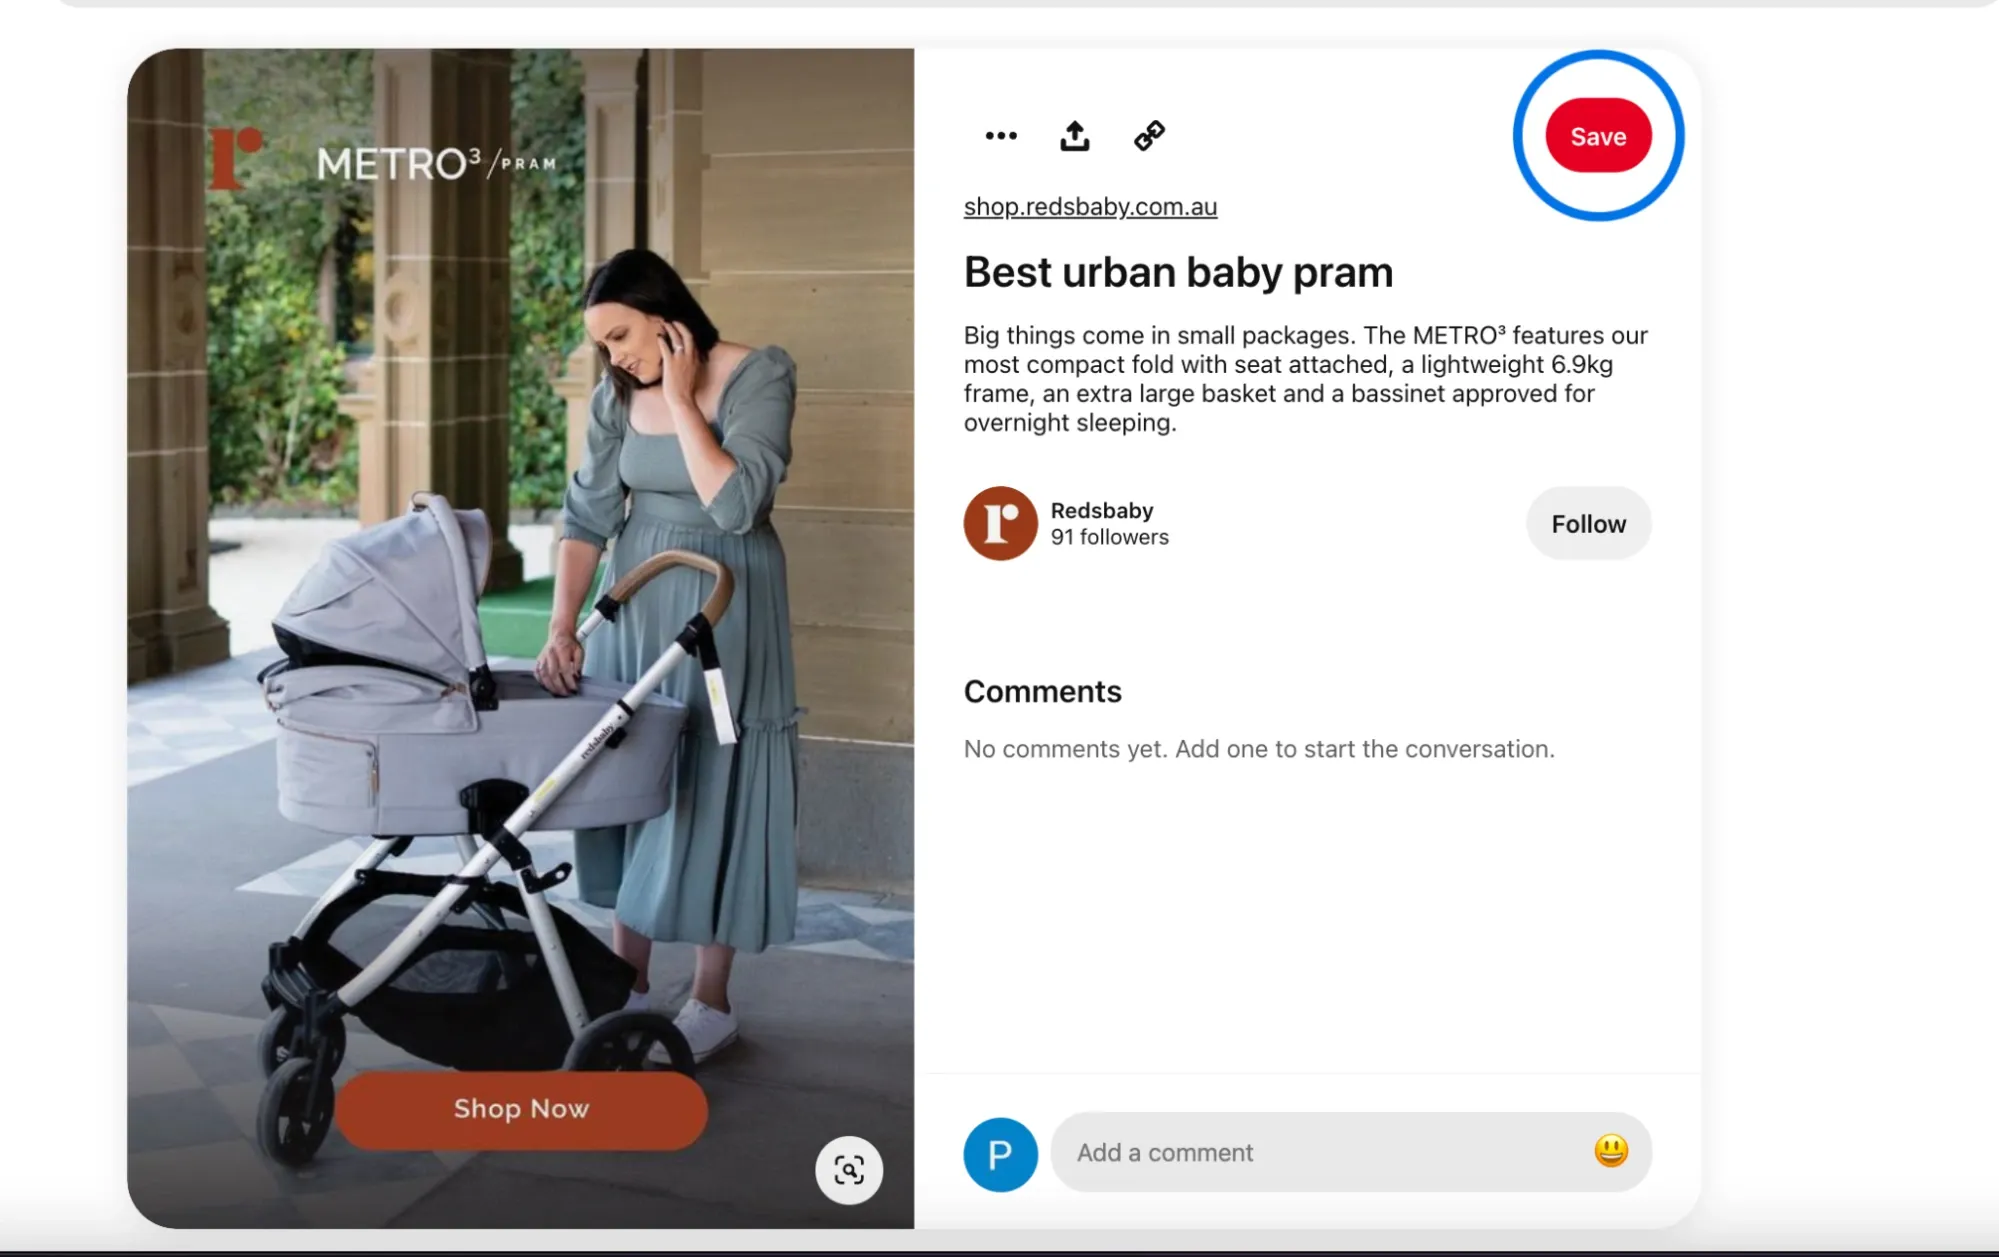The height and width of the screenshot is (1258, 1999).
Task: Focus the Add a comment field
Action: click(x=1351, y=1153)
